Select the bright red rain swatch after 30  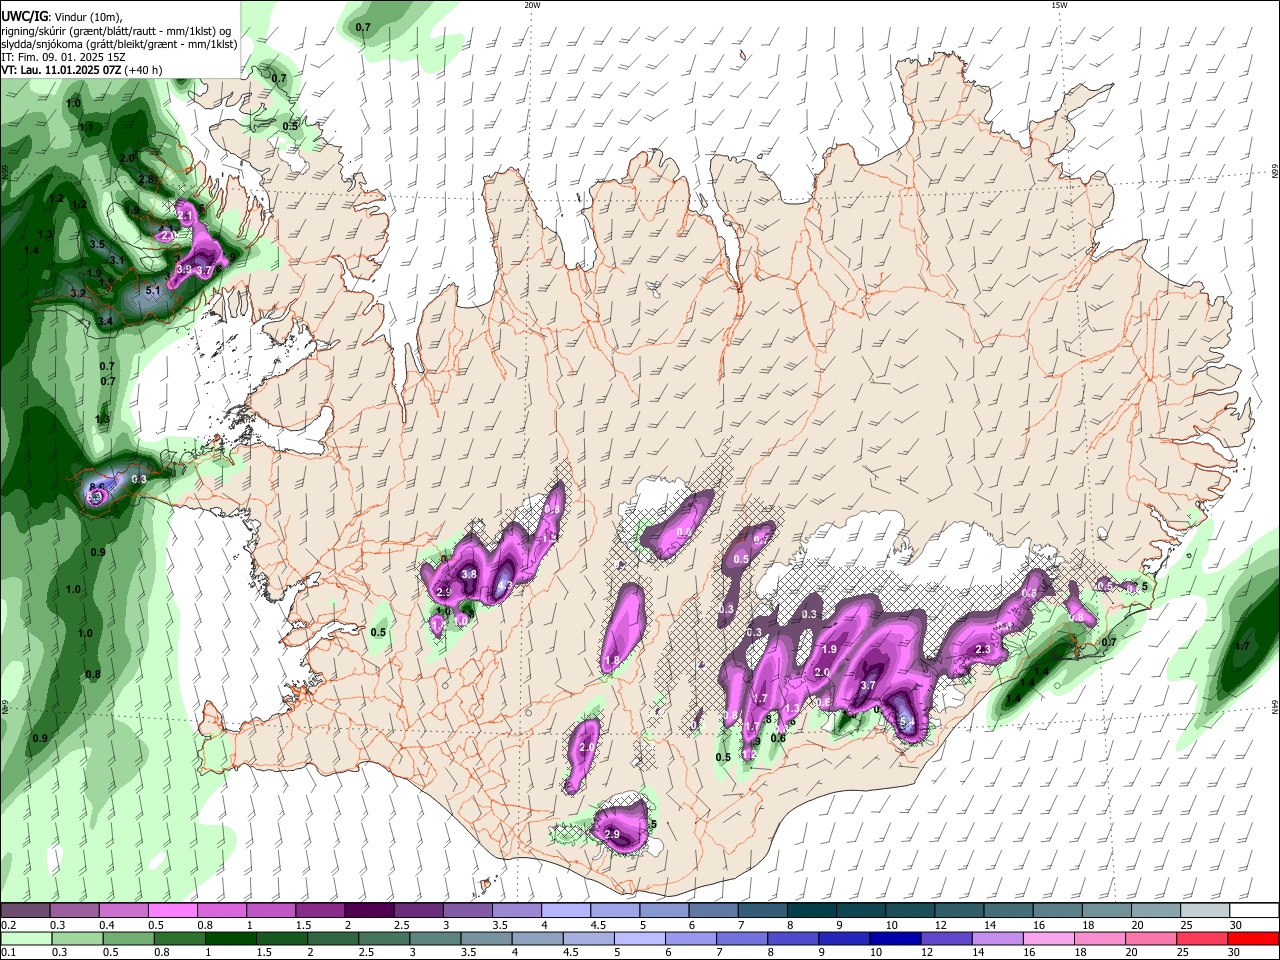pos(1254,939)
